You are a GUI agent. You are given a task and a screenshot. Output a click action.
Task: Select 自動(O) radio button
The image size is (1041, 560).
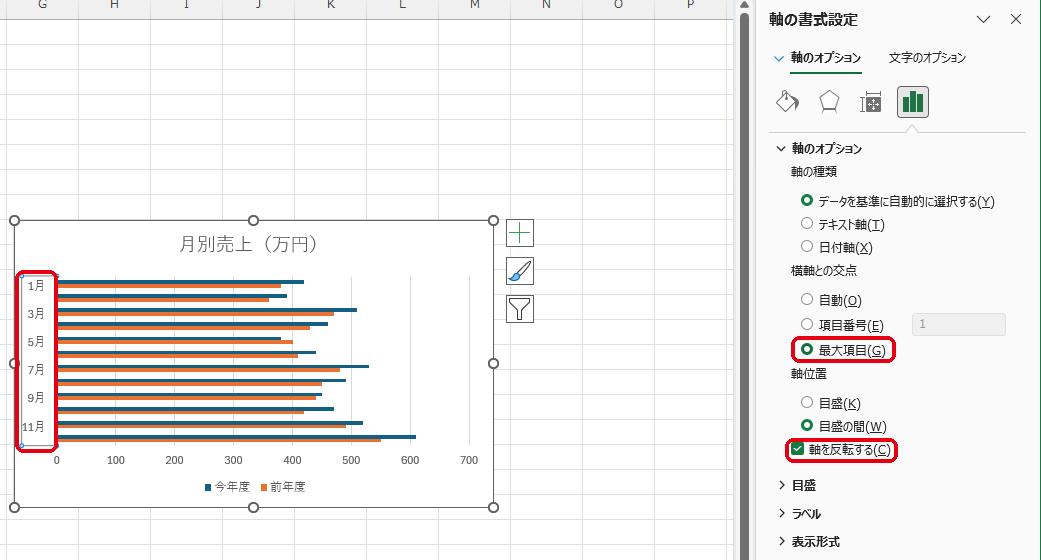tap(807, 299)
